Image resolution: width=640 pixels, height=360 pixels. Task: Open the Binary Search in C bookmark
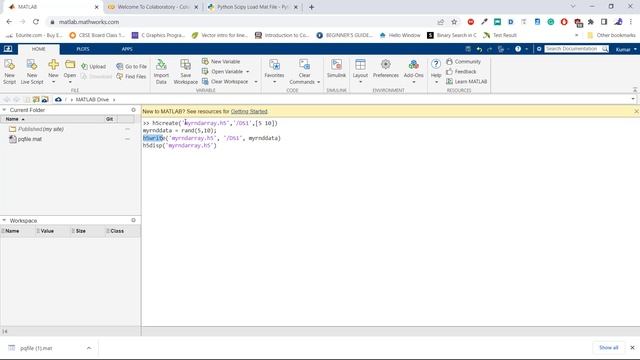(452, 36)
